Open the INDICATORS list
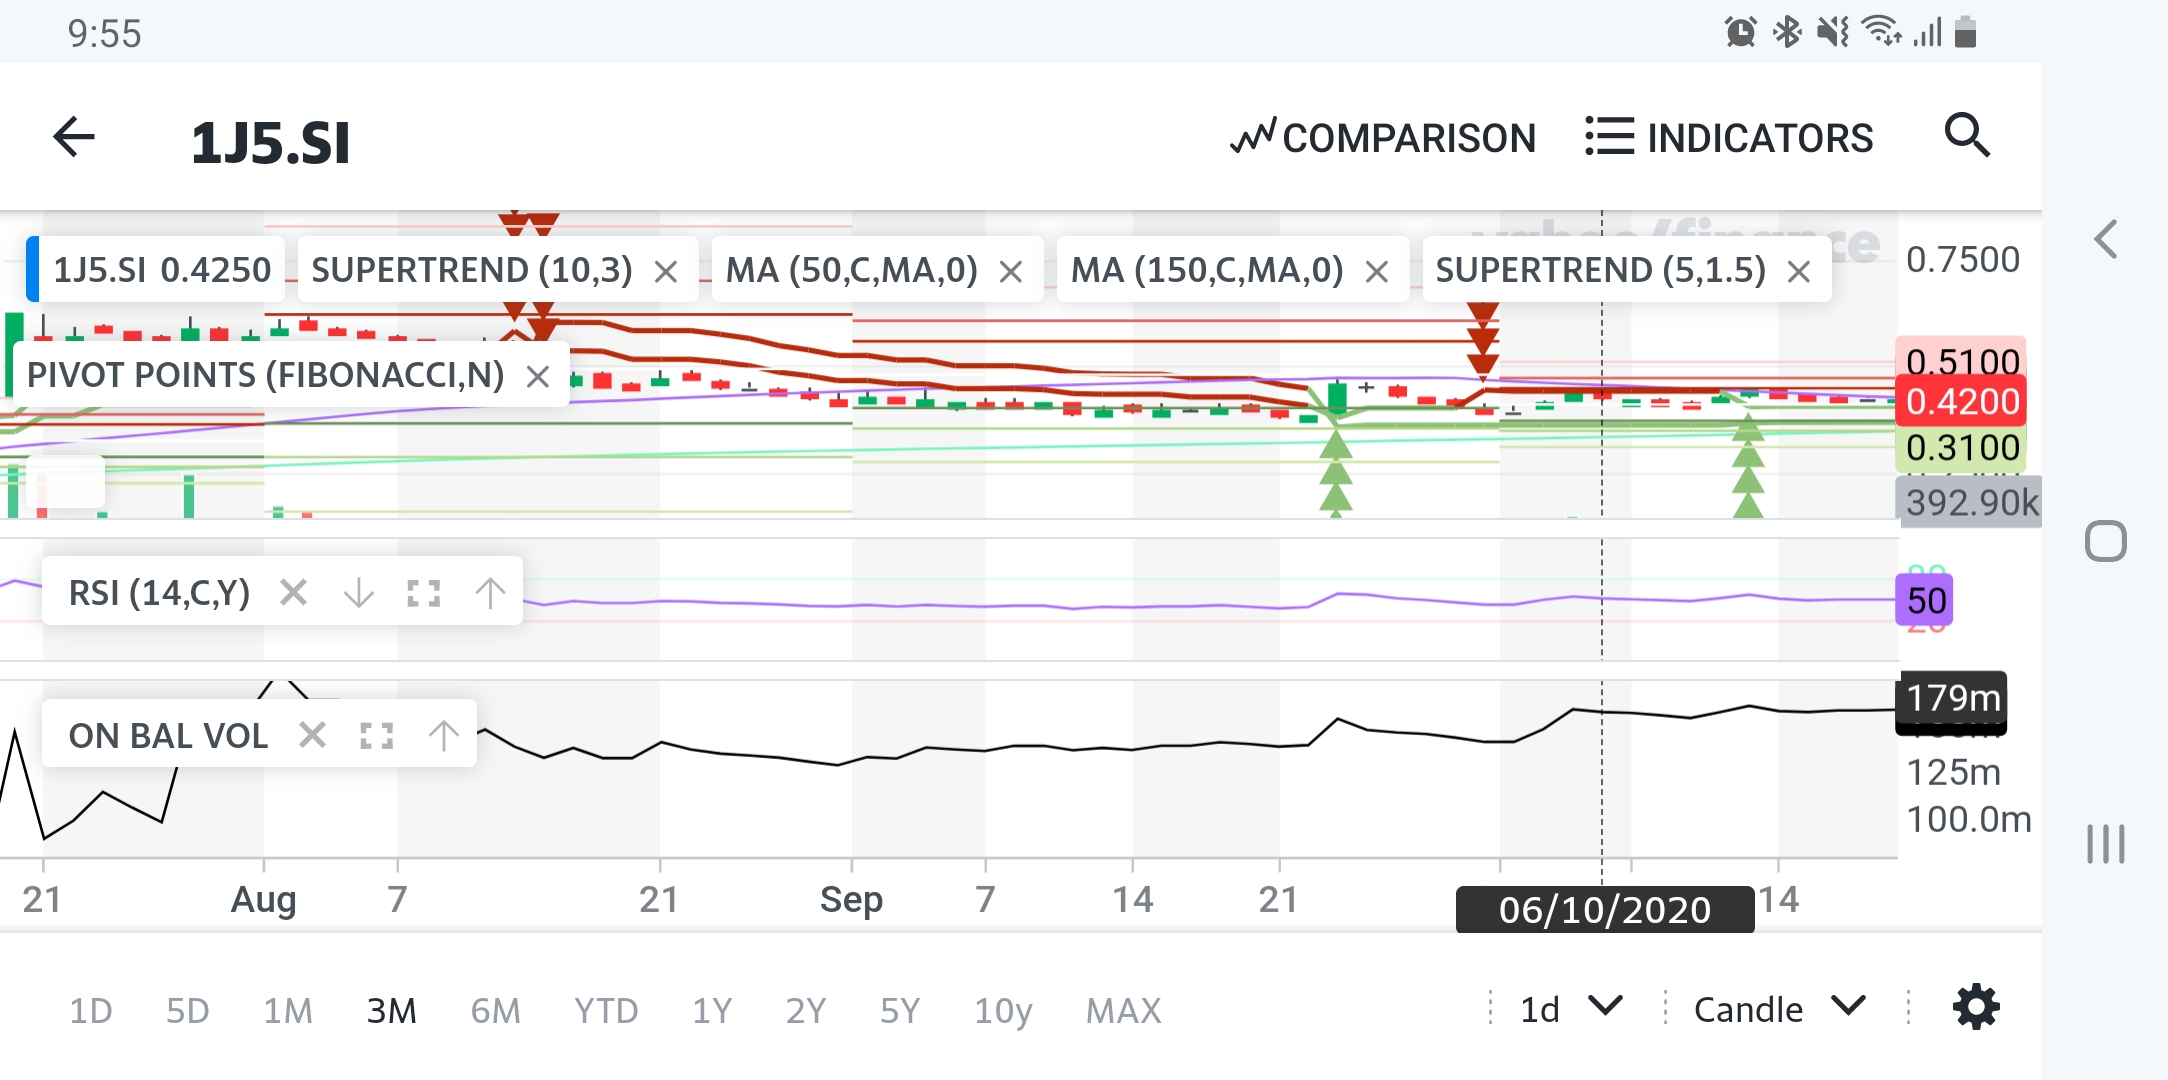Image resolution: width=2168 pixels, height=1080 pixels. pyautogui.click(x=1730, y=138)
